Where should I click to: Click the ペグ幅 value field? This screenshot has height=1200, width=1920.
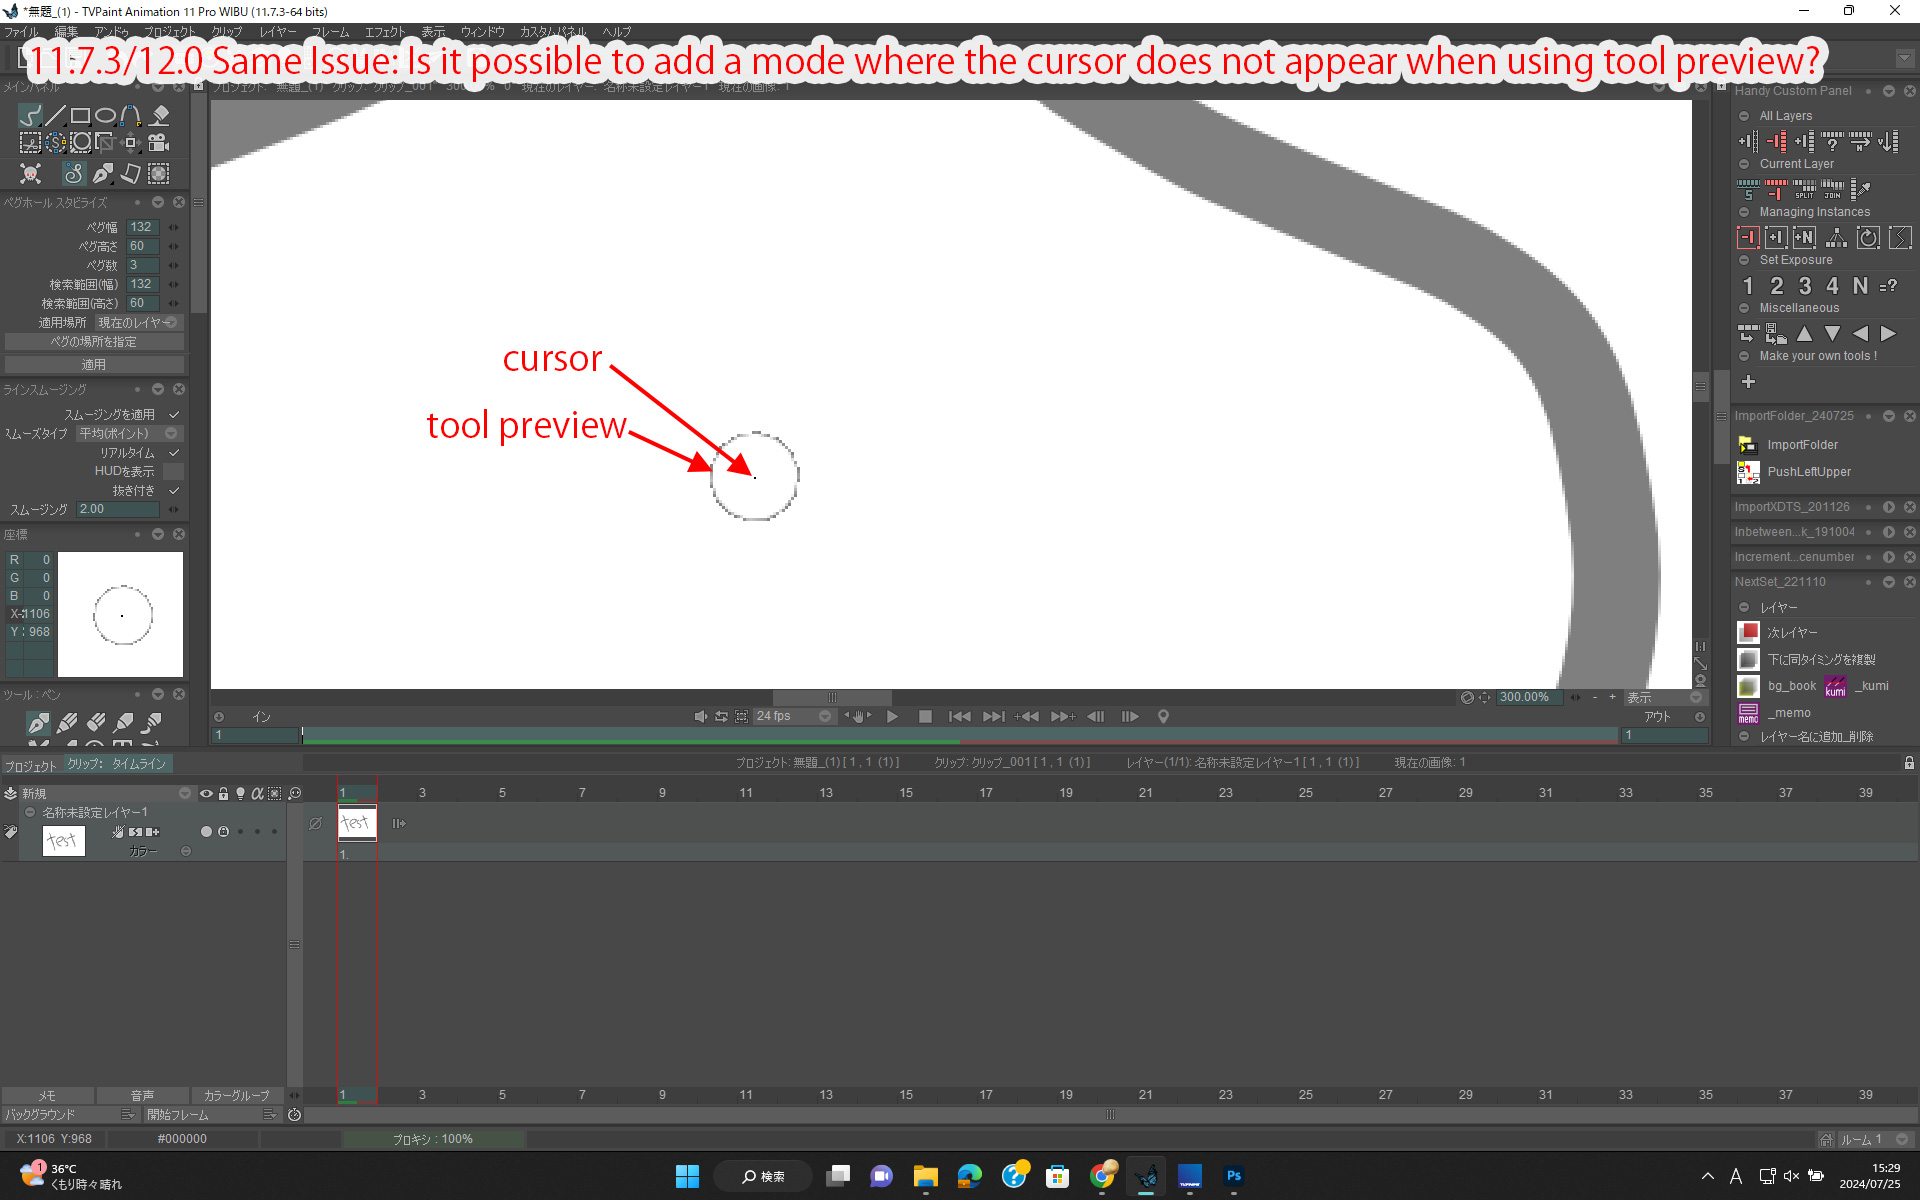(142, 227)
